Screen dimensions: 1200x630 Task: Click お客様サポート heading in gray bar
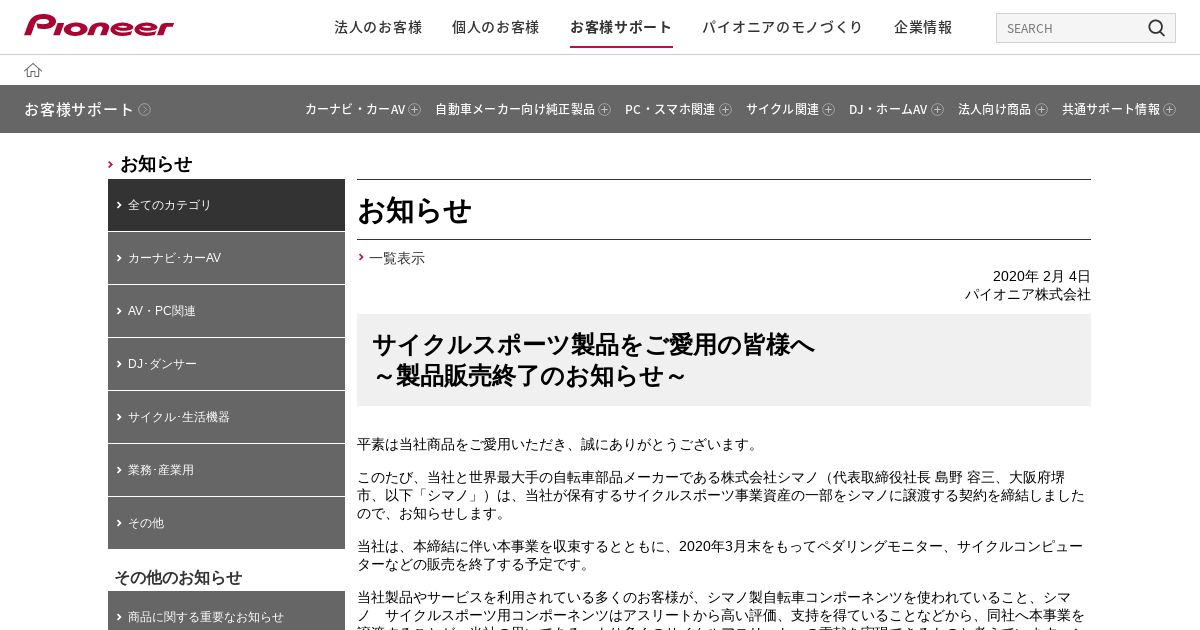pyautogui.click(x=79, y=110)
